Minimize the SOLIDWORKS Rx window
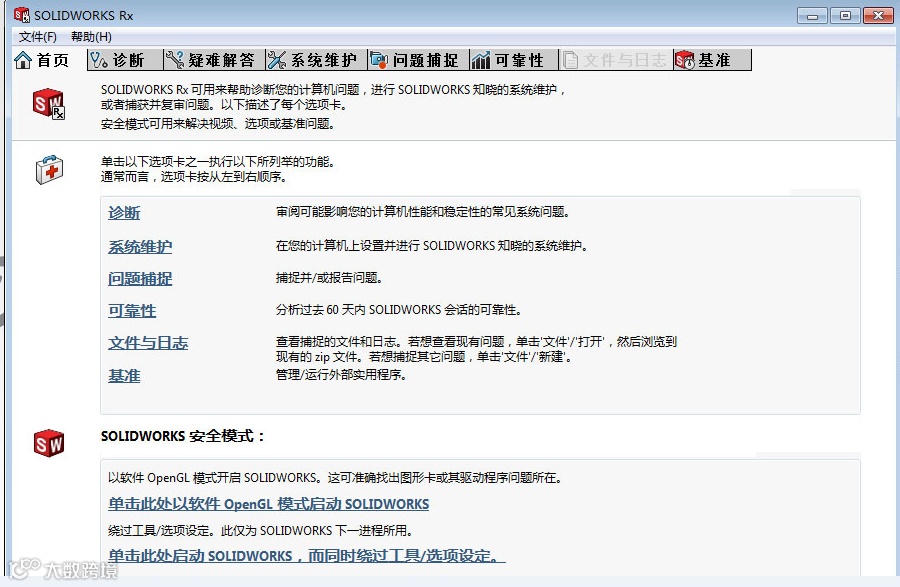 [x=812, y=15]
